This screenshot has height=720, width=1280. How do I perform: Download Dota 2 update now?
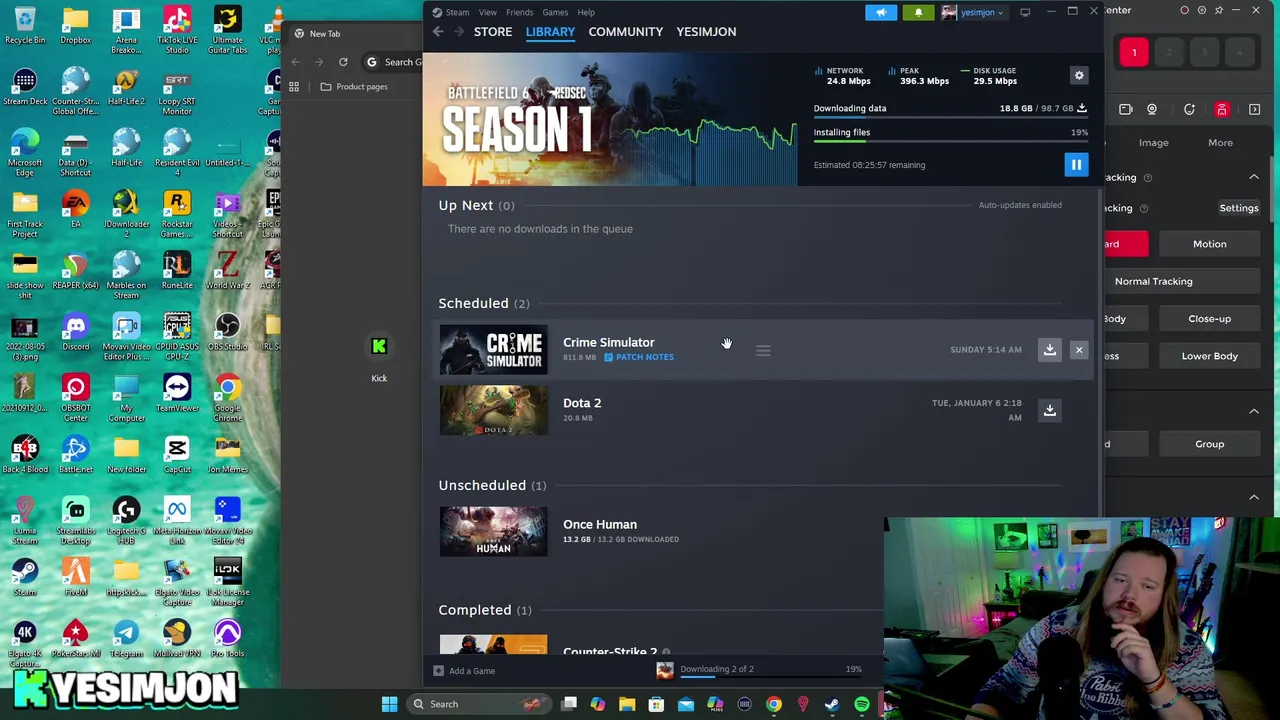click(1049, 410)
